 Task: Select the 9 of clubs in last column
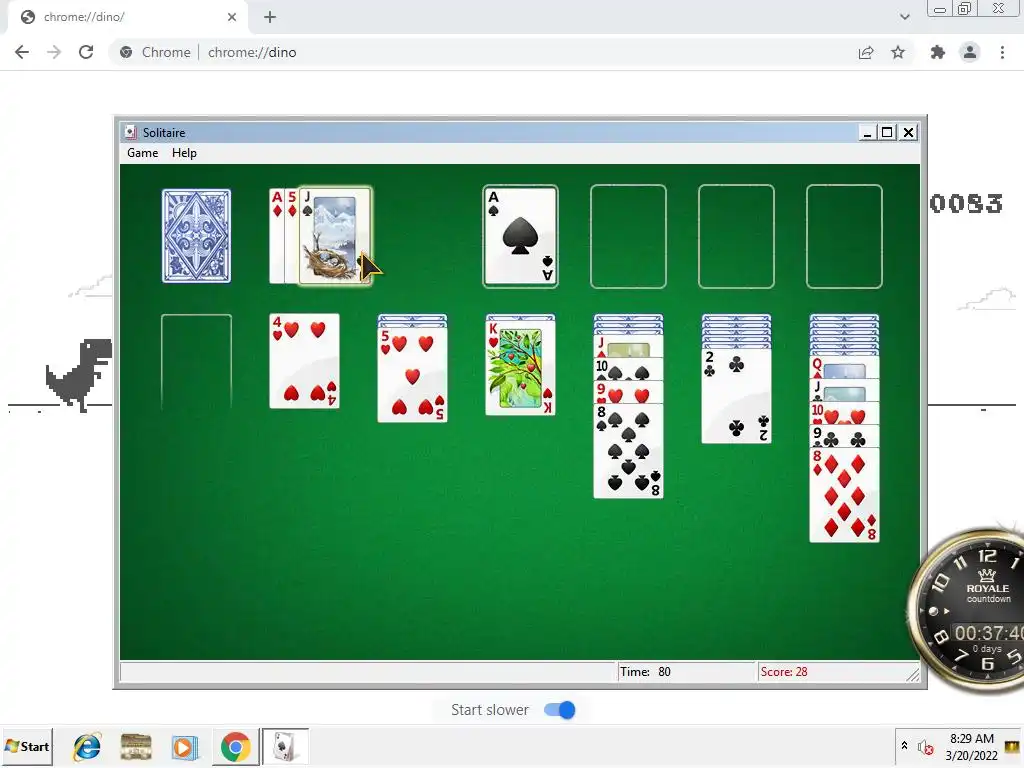844,436
